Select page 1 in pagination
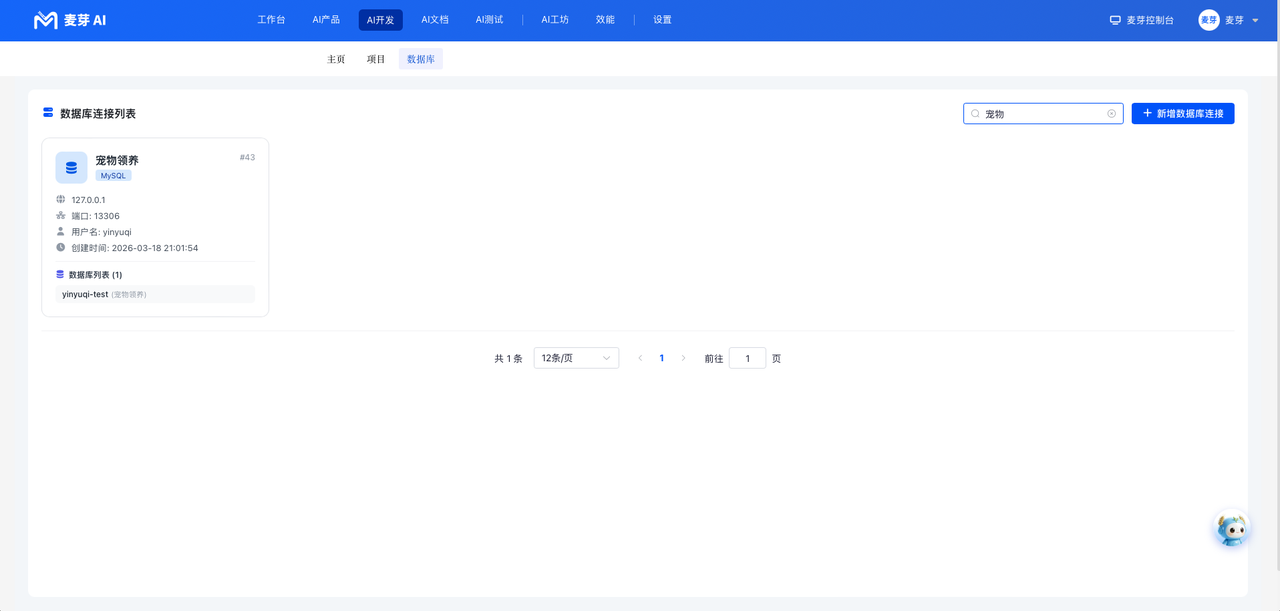This screenshot has height=611, width=1280. click(662, 358)
